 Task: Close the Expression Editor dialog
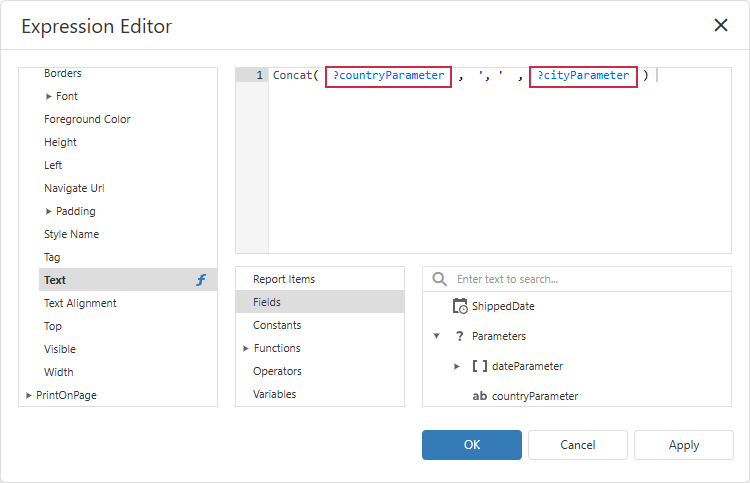[x=721, y=25]
